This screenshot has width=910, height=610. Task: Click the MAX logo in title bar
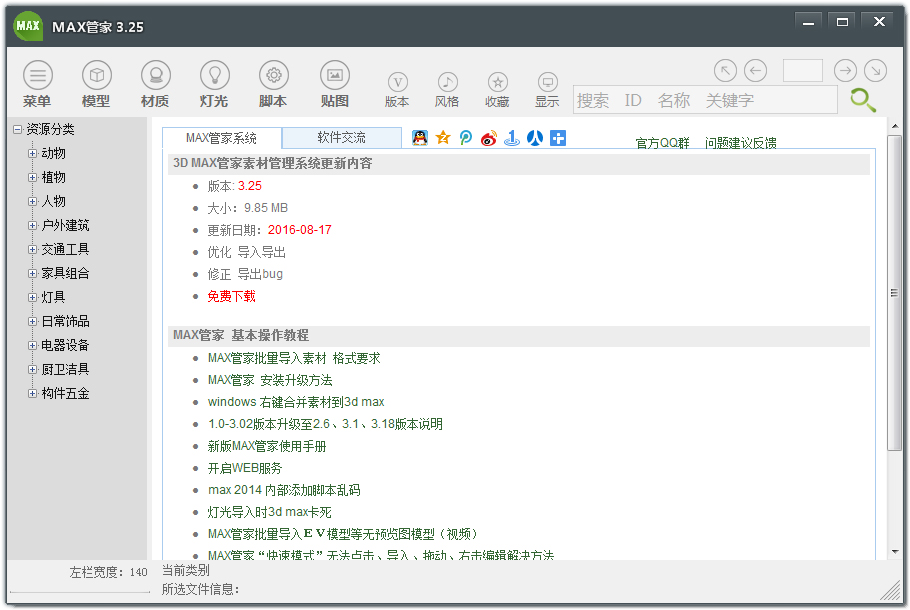pos(28,26)
